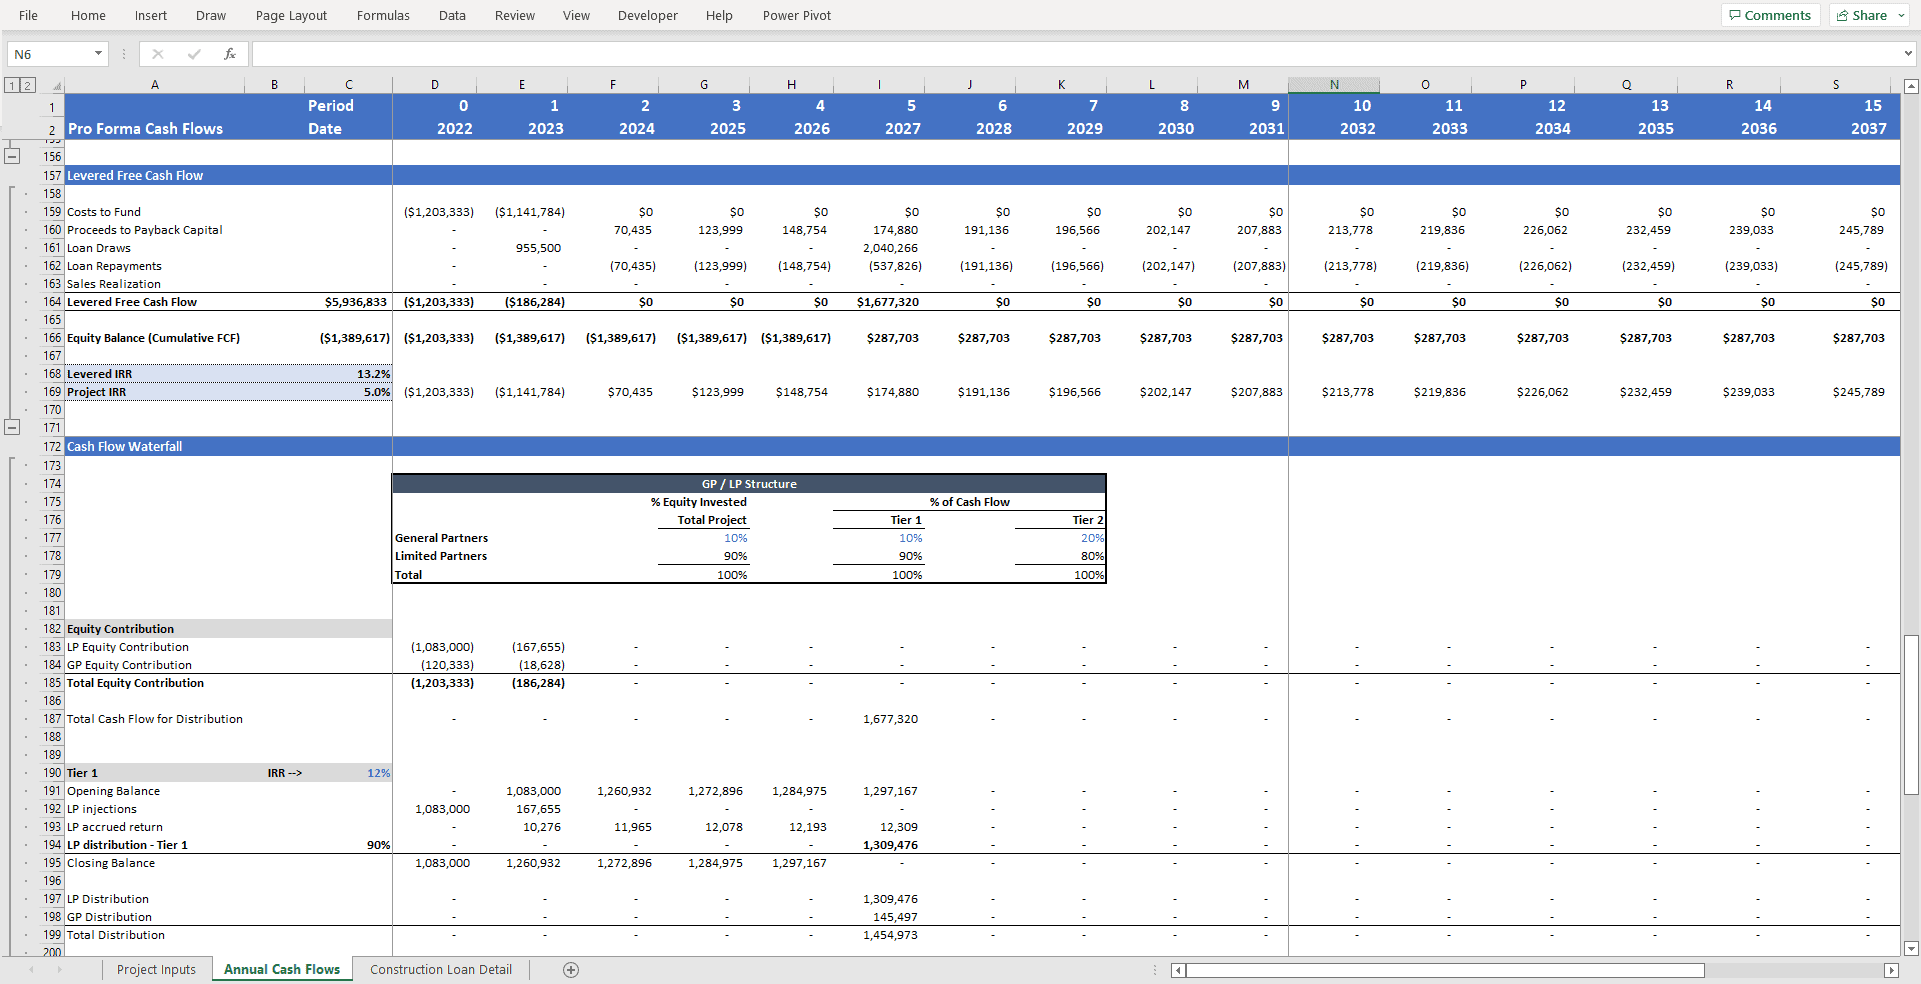Image resolution: width=1921 pixels, height=984 pixels.
Task: Open the Review tab
Action: 515,15
